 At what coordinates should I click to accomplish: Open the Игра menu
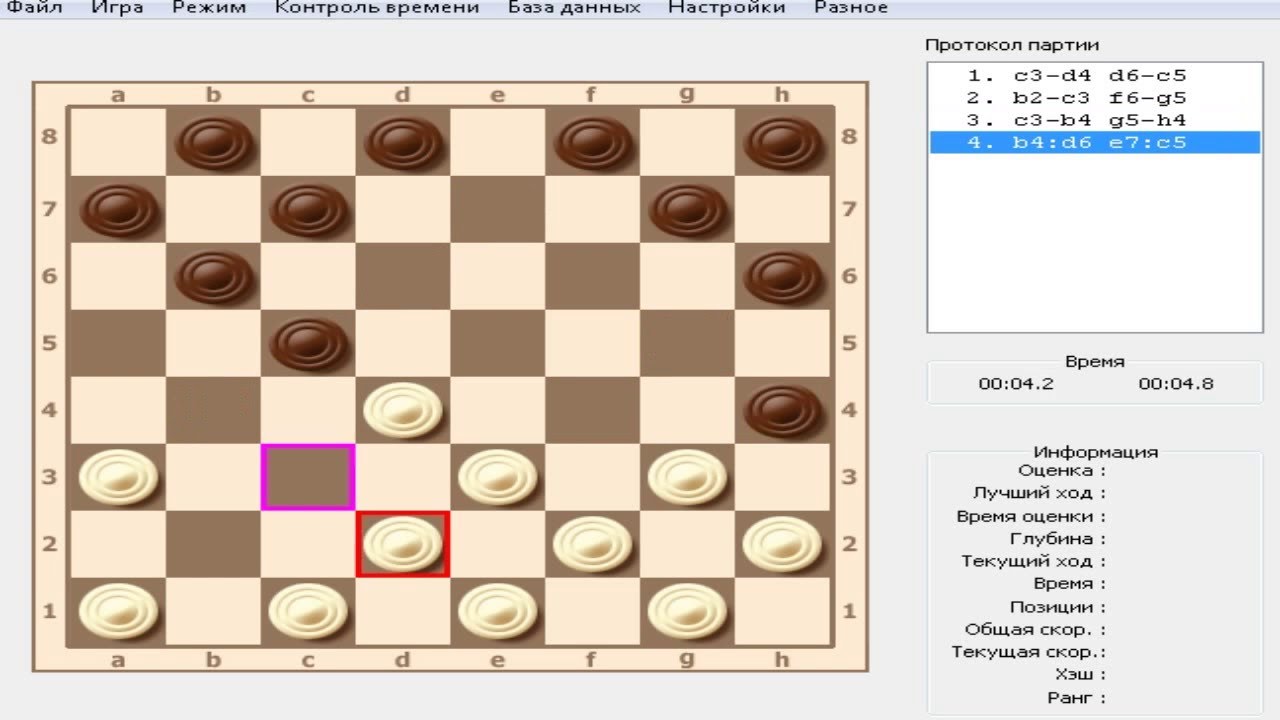[x=117, y=8]
